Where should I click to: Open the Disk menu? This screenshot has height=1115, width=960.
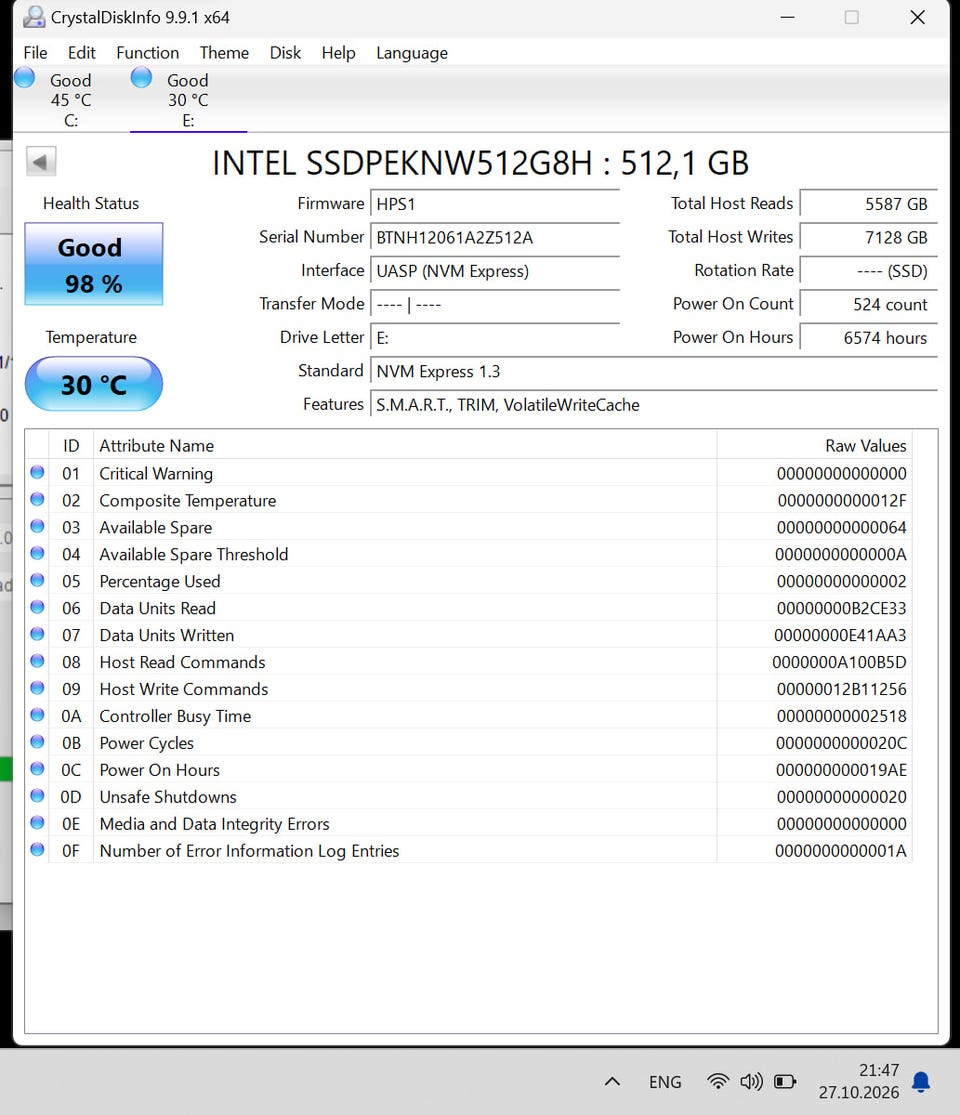pos(285,53)
